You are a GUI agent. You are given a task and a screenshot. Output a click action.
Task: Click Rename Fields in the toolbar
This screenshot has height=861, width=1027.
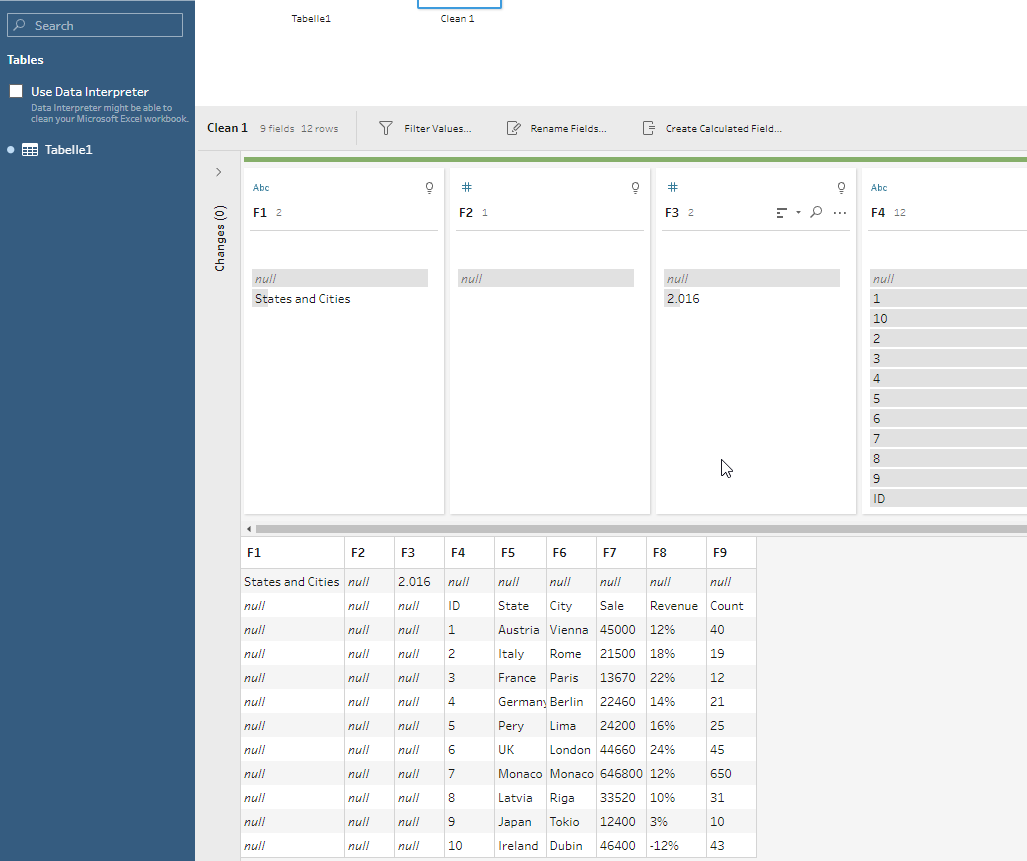coord(556,129)
